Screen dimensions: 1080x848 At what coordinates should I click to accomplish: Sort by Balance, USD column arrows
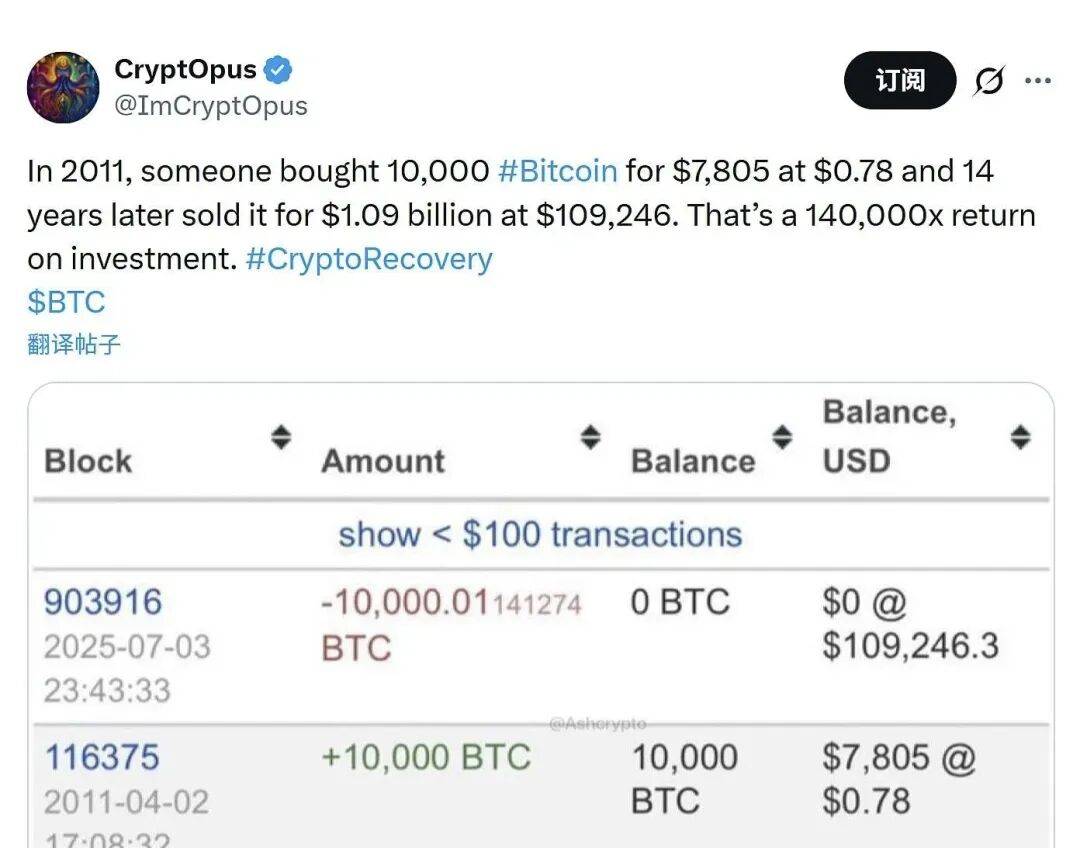(x=1020, y=437)
